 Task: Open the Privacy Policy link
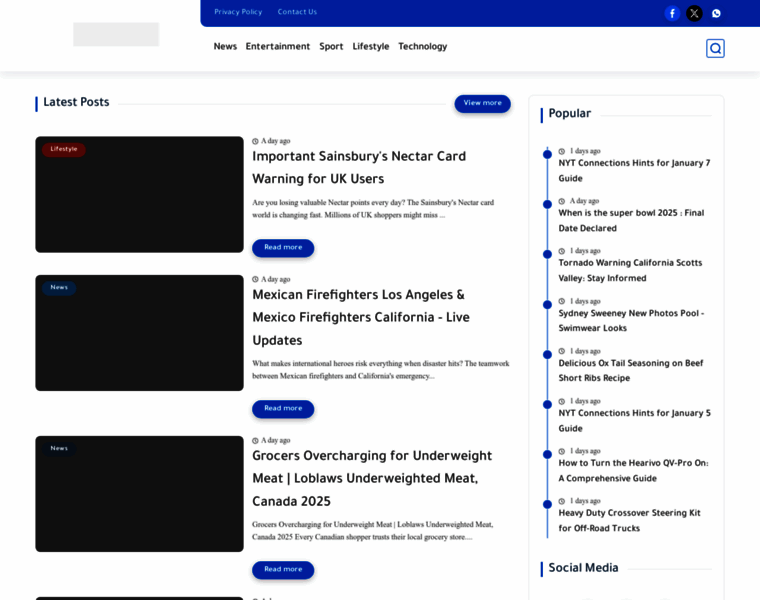pos(238,12)
